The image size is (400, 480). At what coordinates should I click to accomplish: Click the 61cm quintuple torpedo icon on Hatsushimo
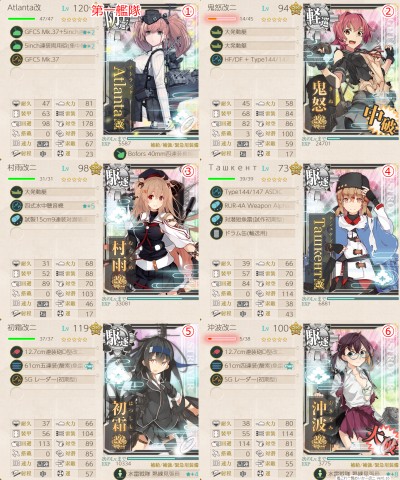[x=16, y=366]
